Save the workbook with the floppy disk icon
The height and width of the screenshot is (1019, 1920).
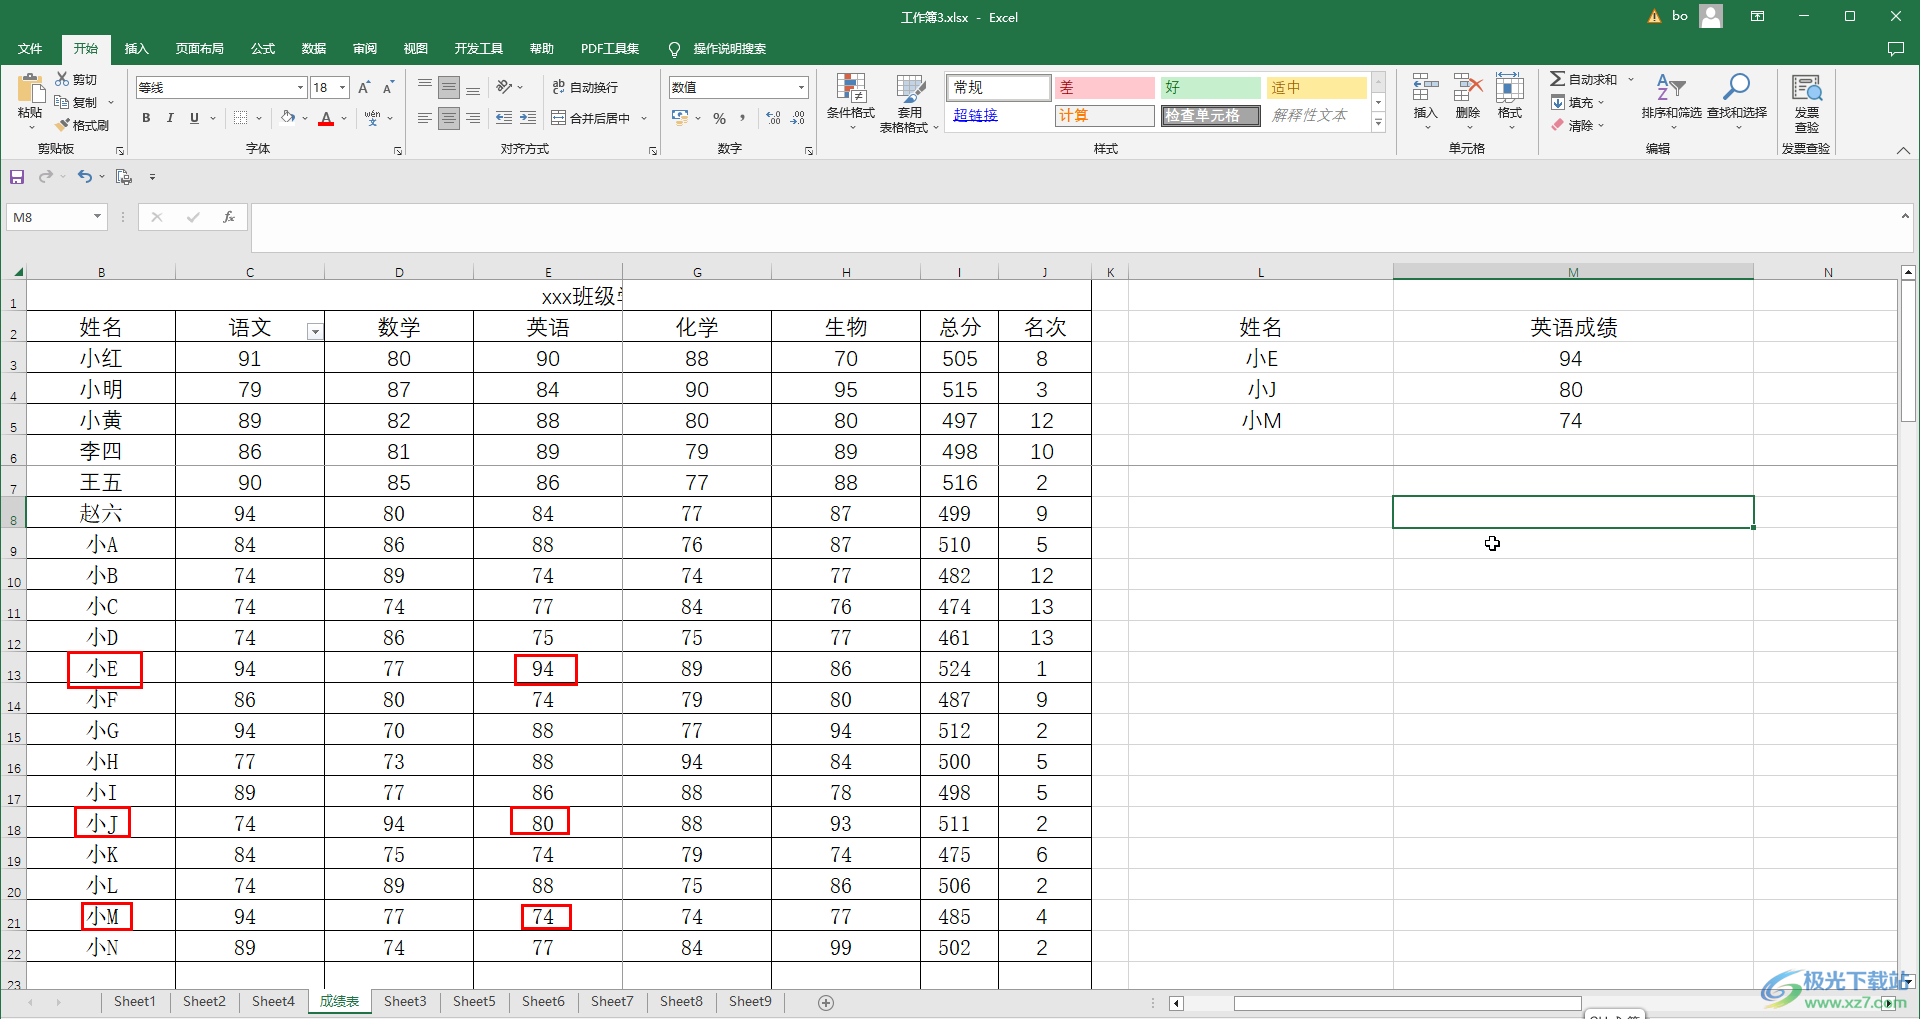pyautogui.click(x=17, y=177)
